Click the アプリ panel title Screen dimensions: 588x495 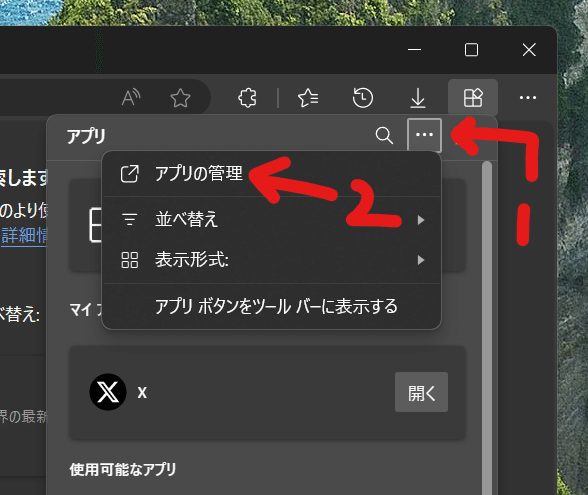86,136
